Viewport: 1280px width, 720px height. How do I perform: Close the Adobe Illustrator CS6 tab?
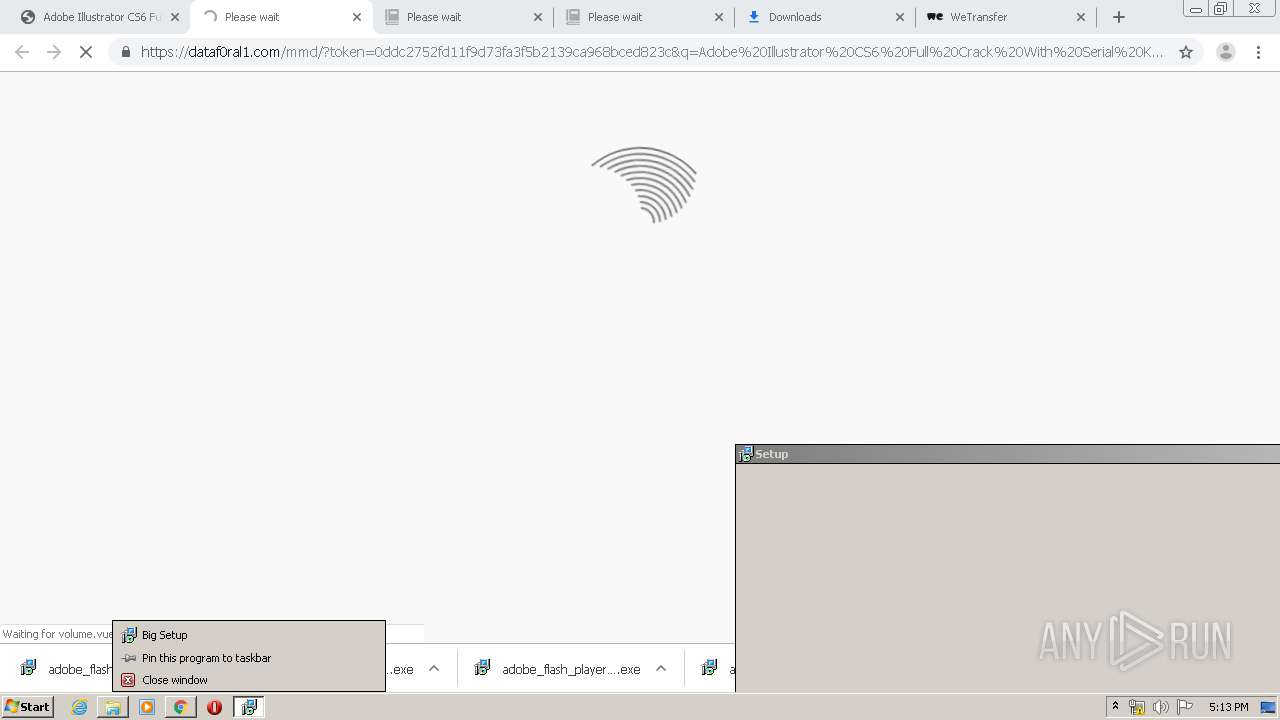coord(175,17)
